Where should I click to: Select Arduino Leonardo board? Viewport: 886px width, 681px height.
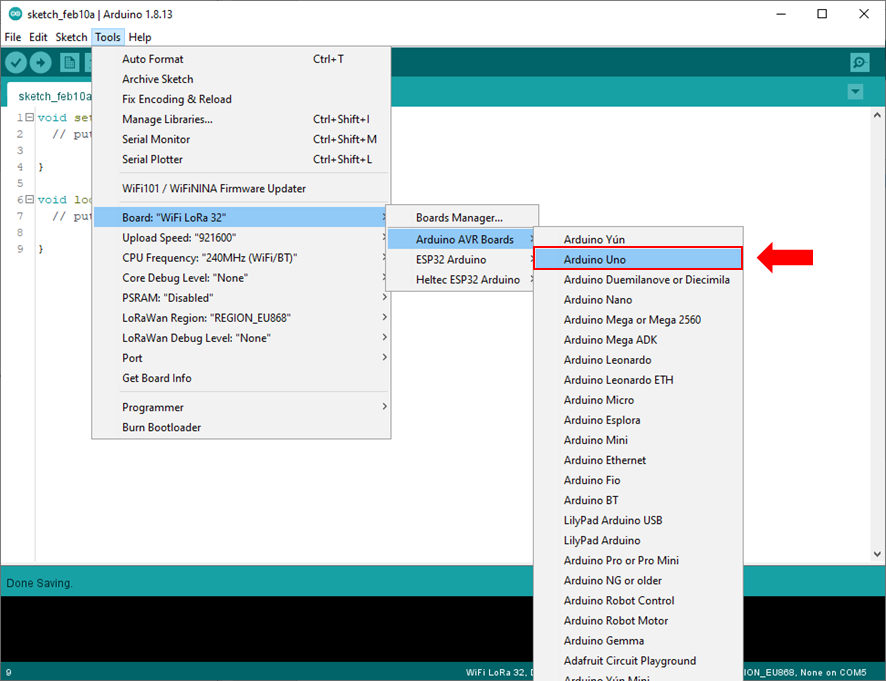coord(638,360)
